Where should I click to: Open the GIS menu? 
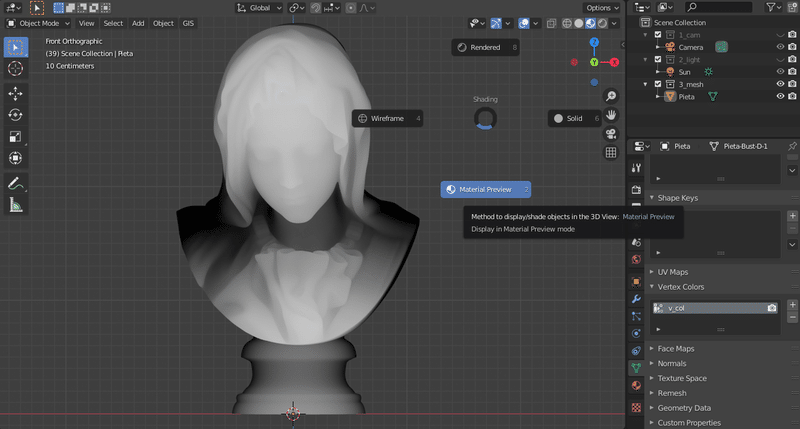pos(188,23)
